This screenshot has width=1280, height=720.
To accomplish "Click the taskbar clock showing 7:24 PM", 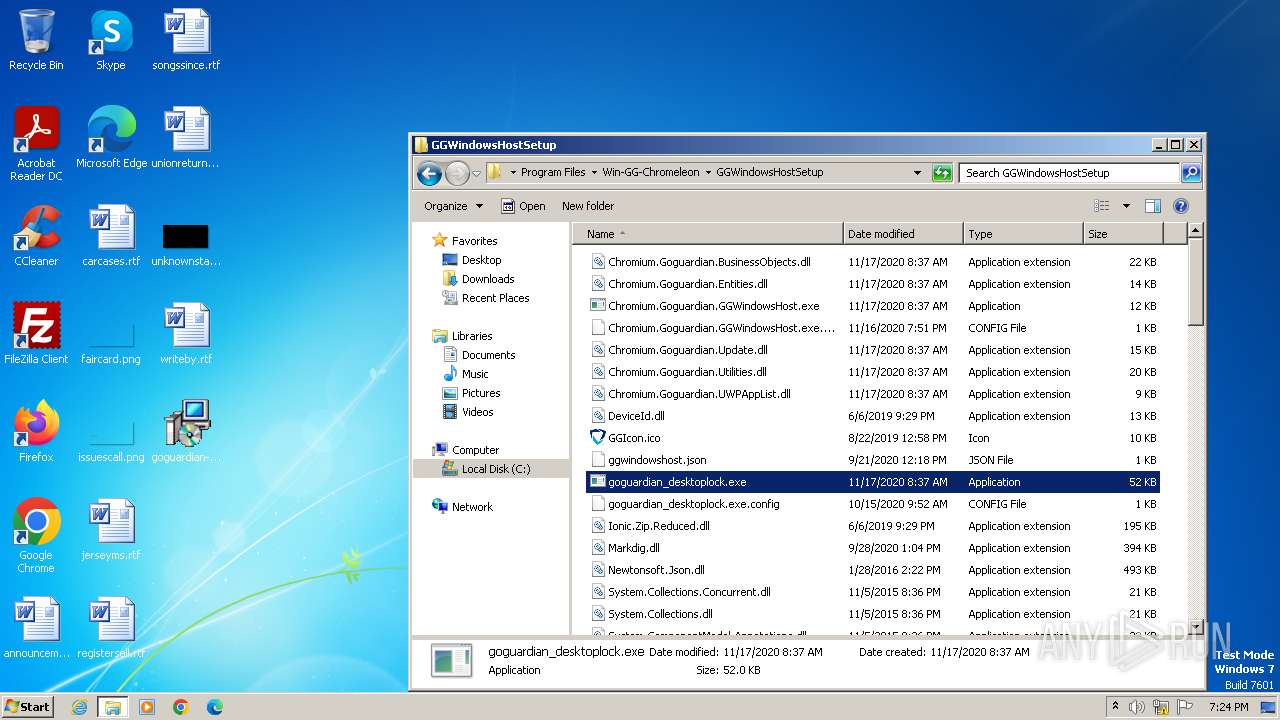I will point(1229,707).
